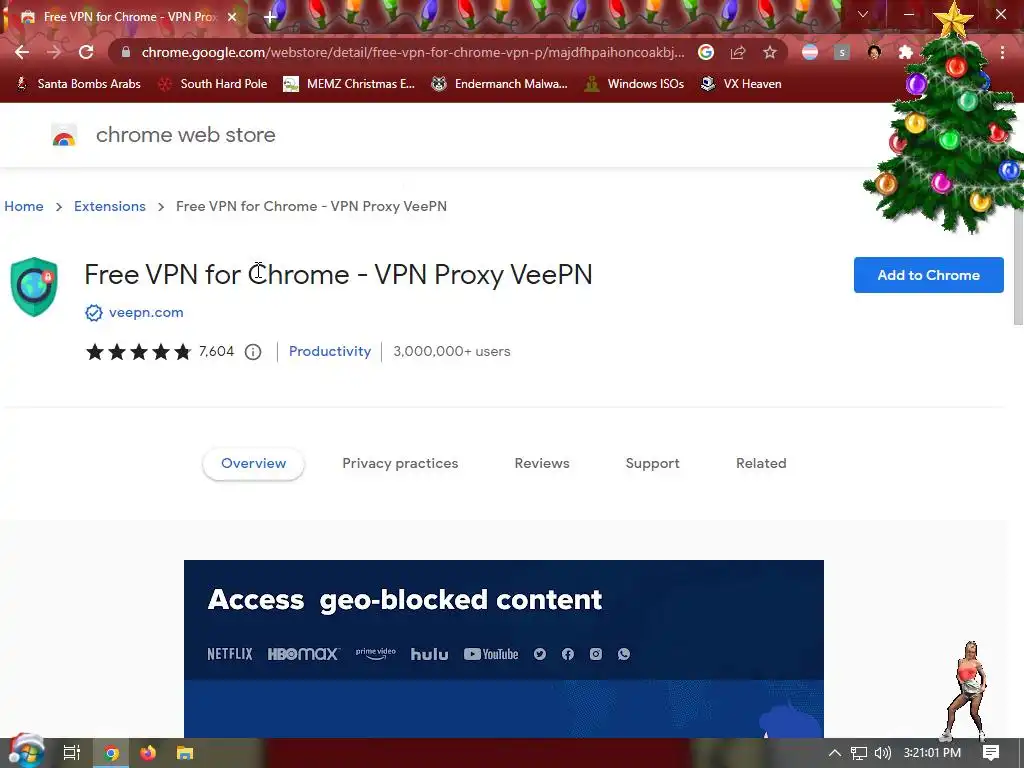Screen dimensions: 1024x768
Task: Go back with the browser back arrow
Action: pyautogui.click(x=22, y=52)
